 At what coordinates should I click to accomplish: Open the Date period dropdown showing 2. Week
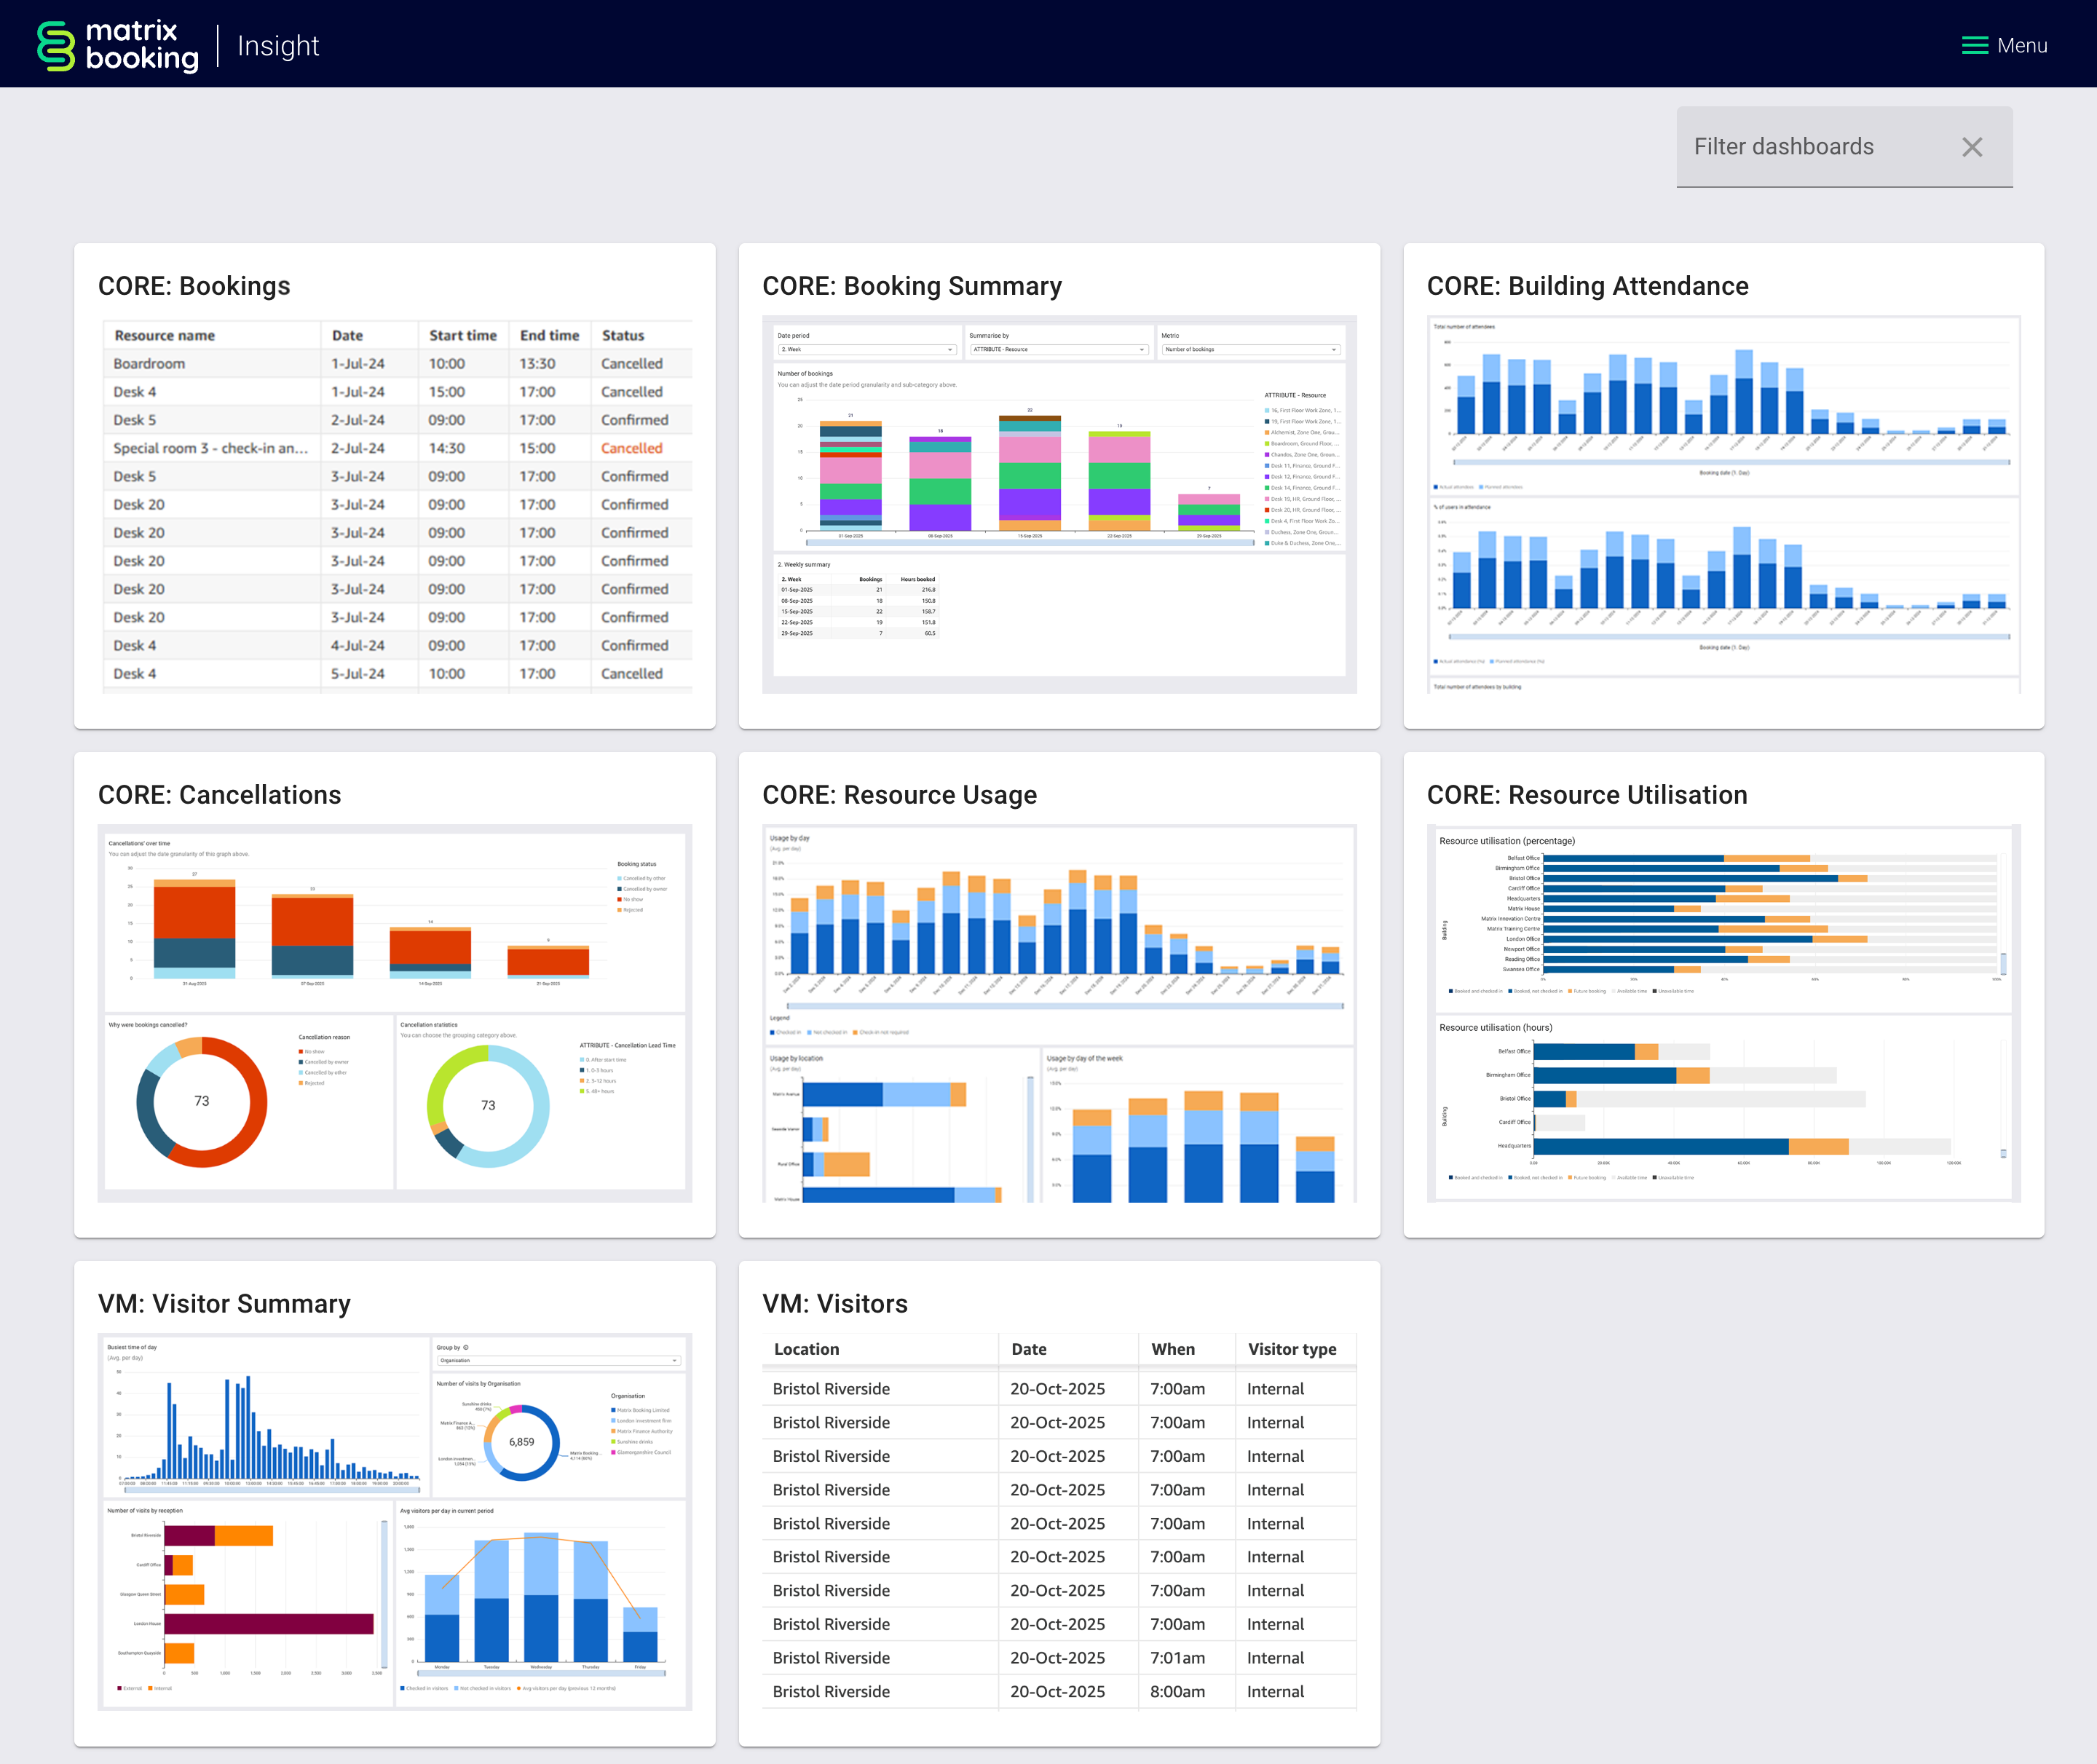(x=866, y=350)
